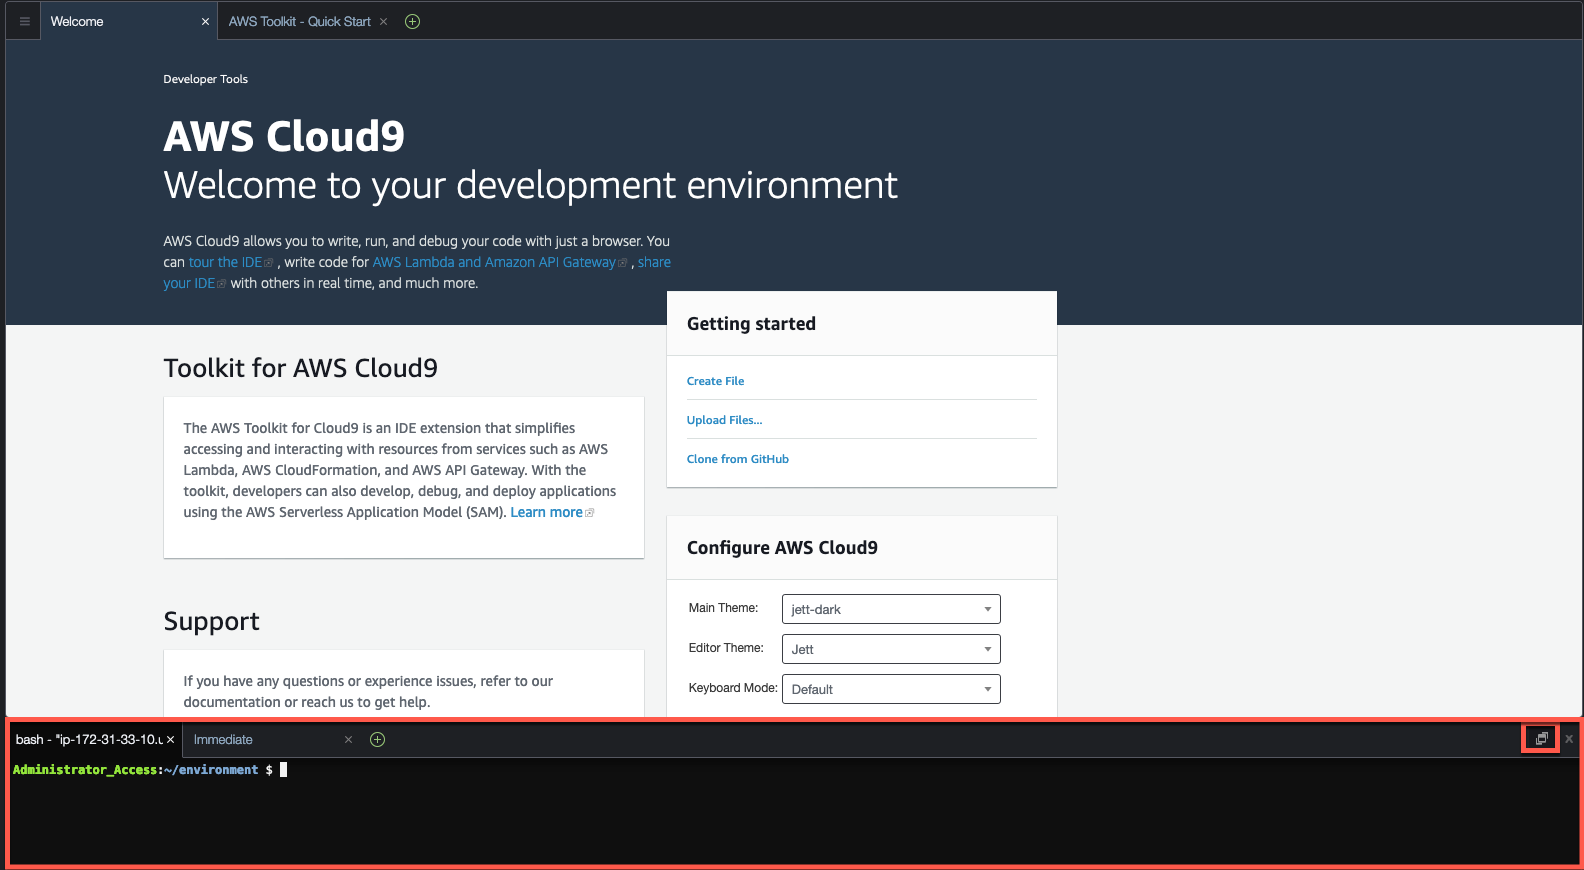1584x870 pixels.
Task: Click the 'Keyboard Mode:' label
Action: pos(733,688)
